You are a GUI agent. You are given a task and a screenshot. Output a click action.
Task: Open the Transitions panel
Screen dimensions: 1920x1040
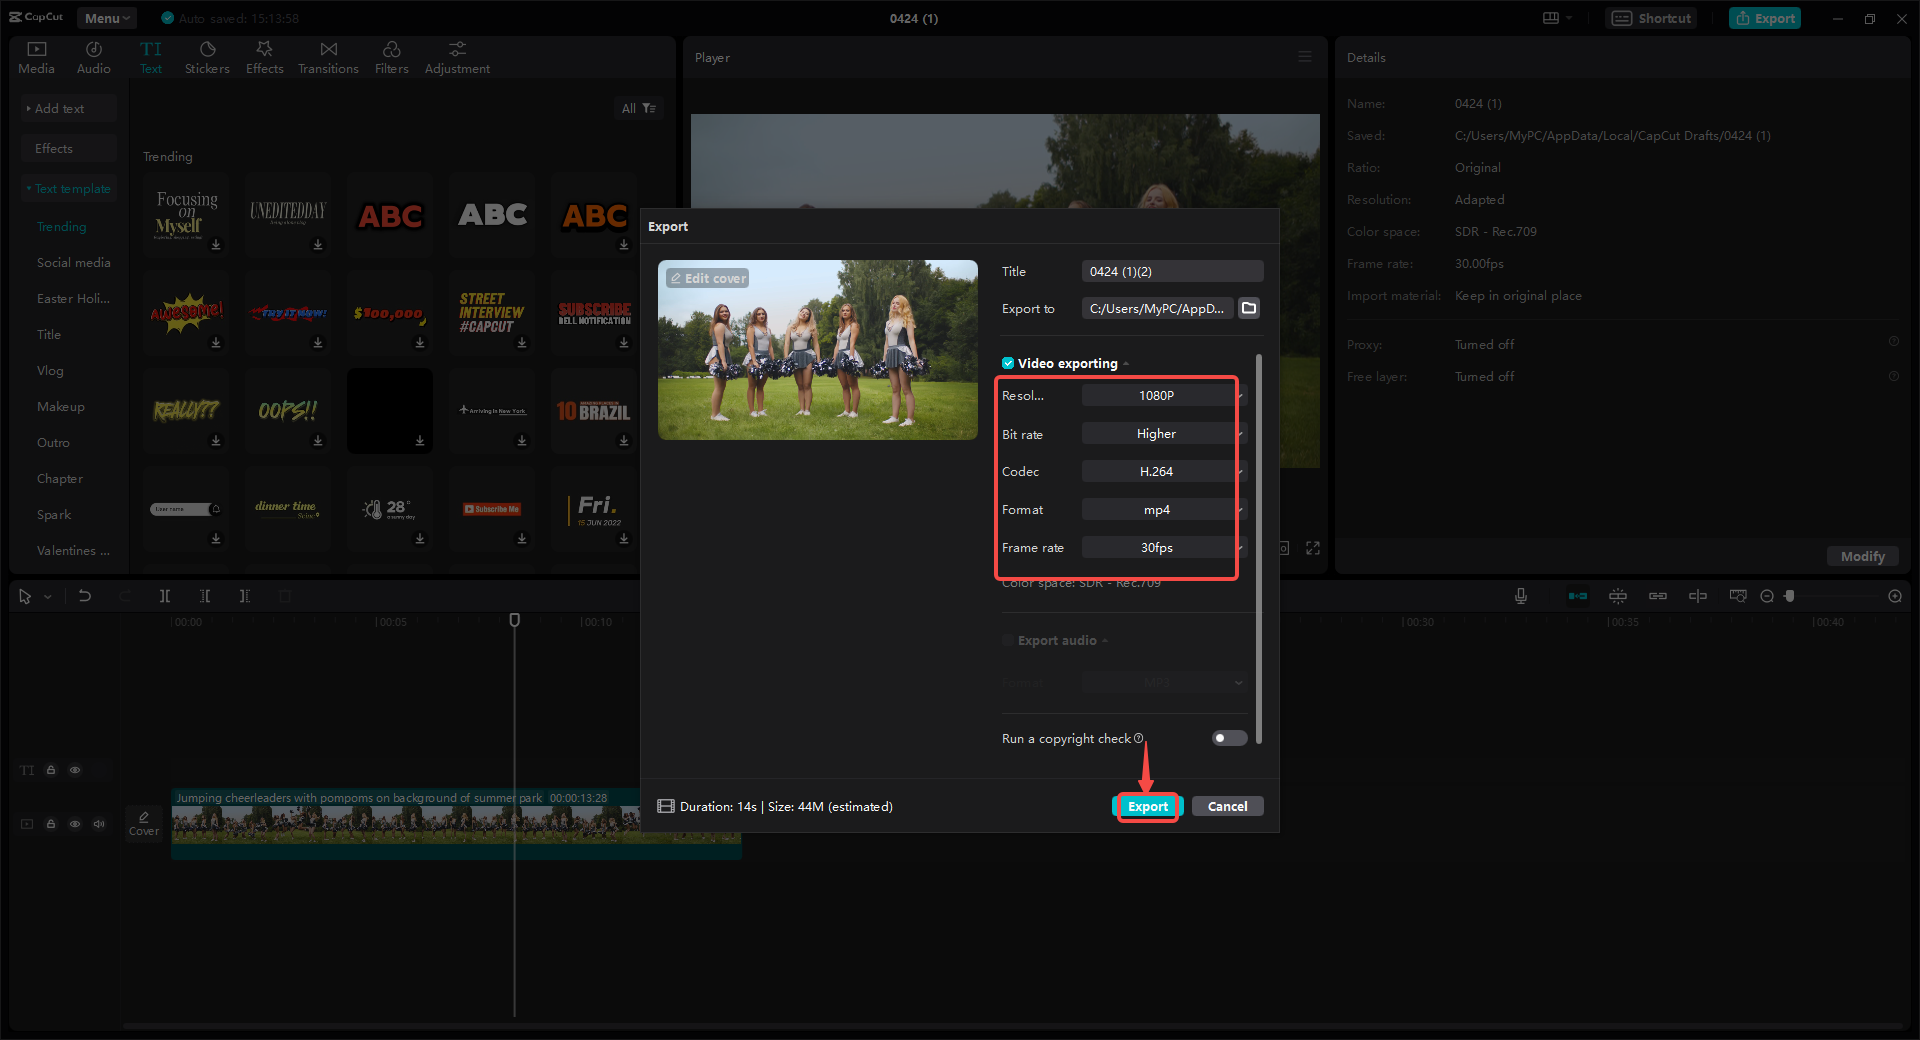click(x=328, y=56)
